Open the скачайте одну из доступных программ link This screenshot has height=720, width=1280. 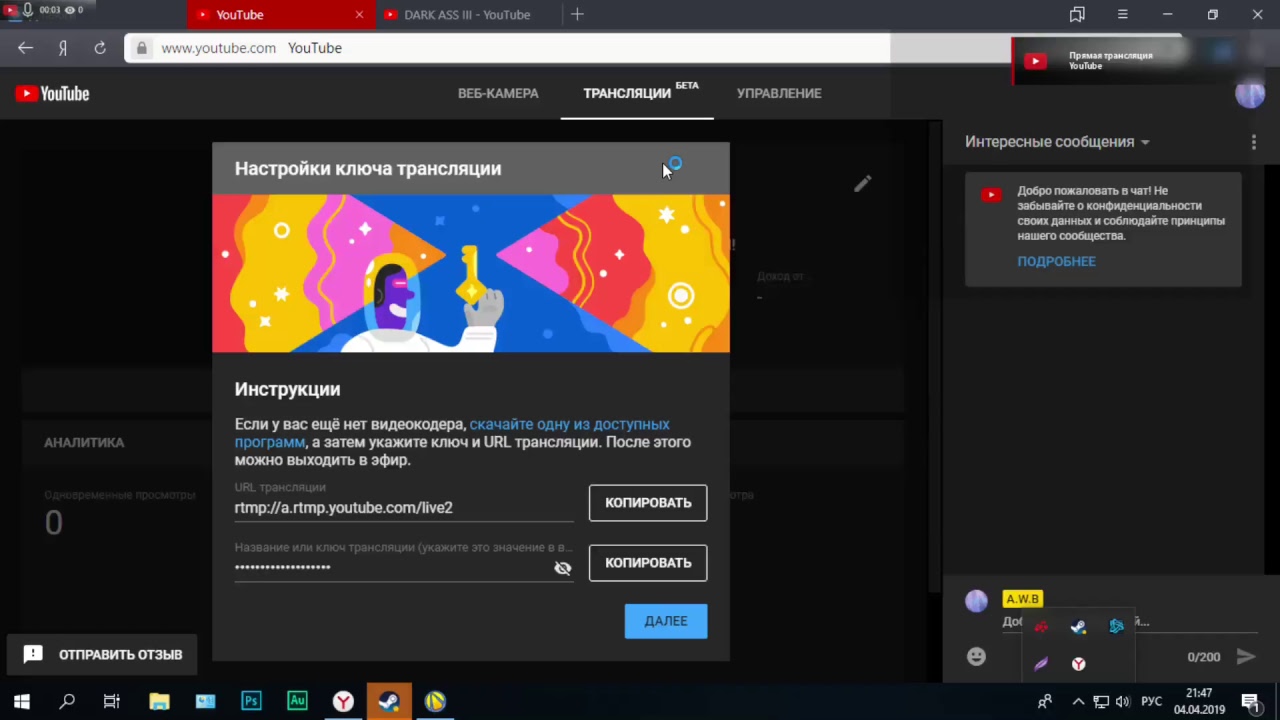click(x=452, y=433)
